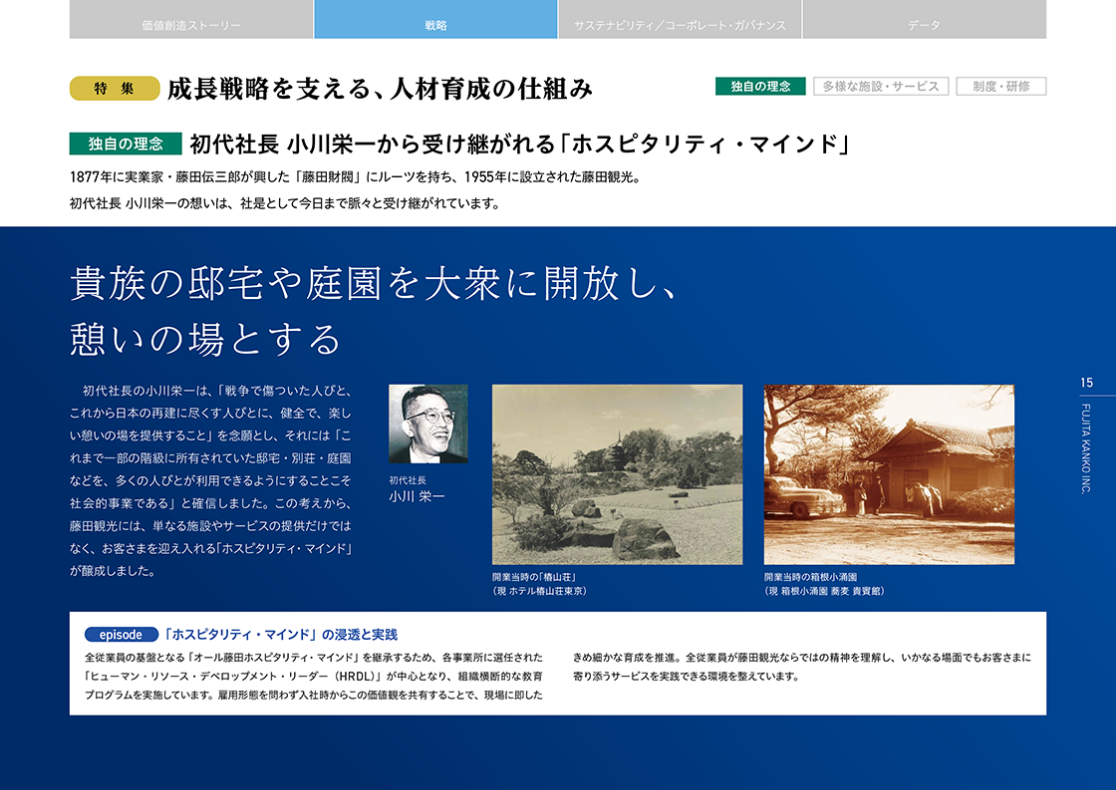Screen dimensions: 1116x790
Task: Open the データ tab
Action: (924, 19)
